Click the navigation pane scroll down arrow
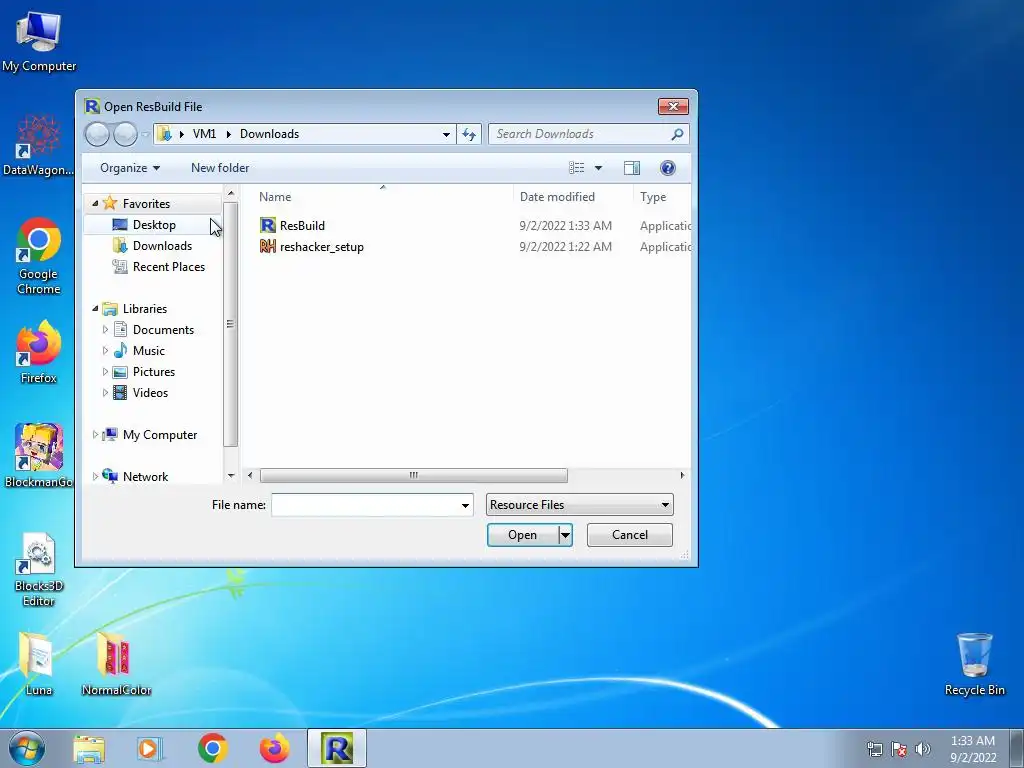The height and width of the screenshot is (768, 1024). coord(231,476)
